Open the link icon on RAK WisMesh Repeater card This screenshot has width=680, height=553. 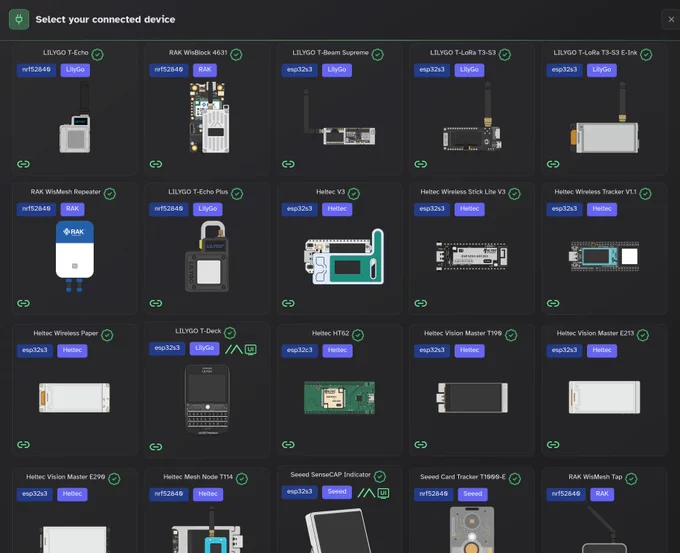(x=23, y=303)
